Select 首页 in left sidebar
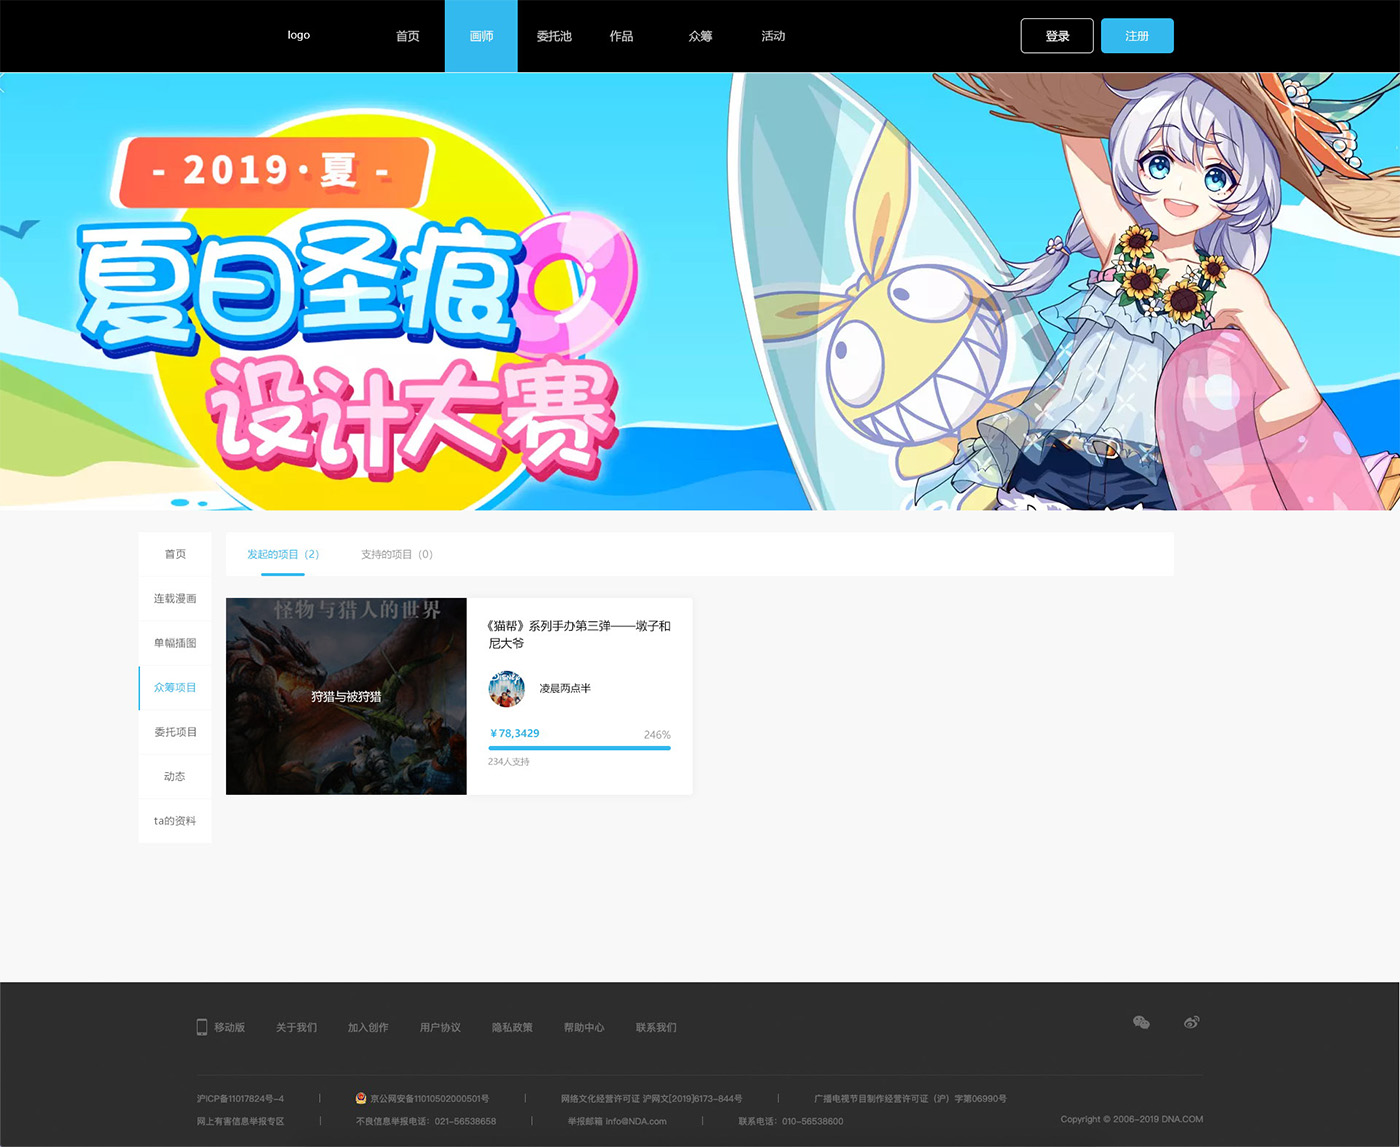 175,554
